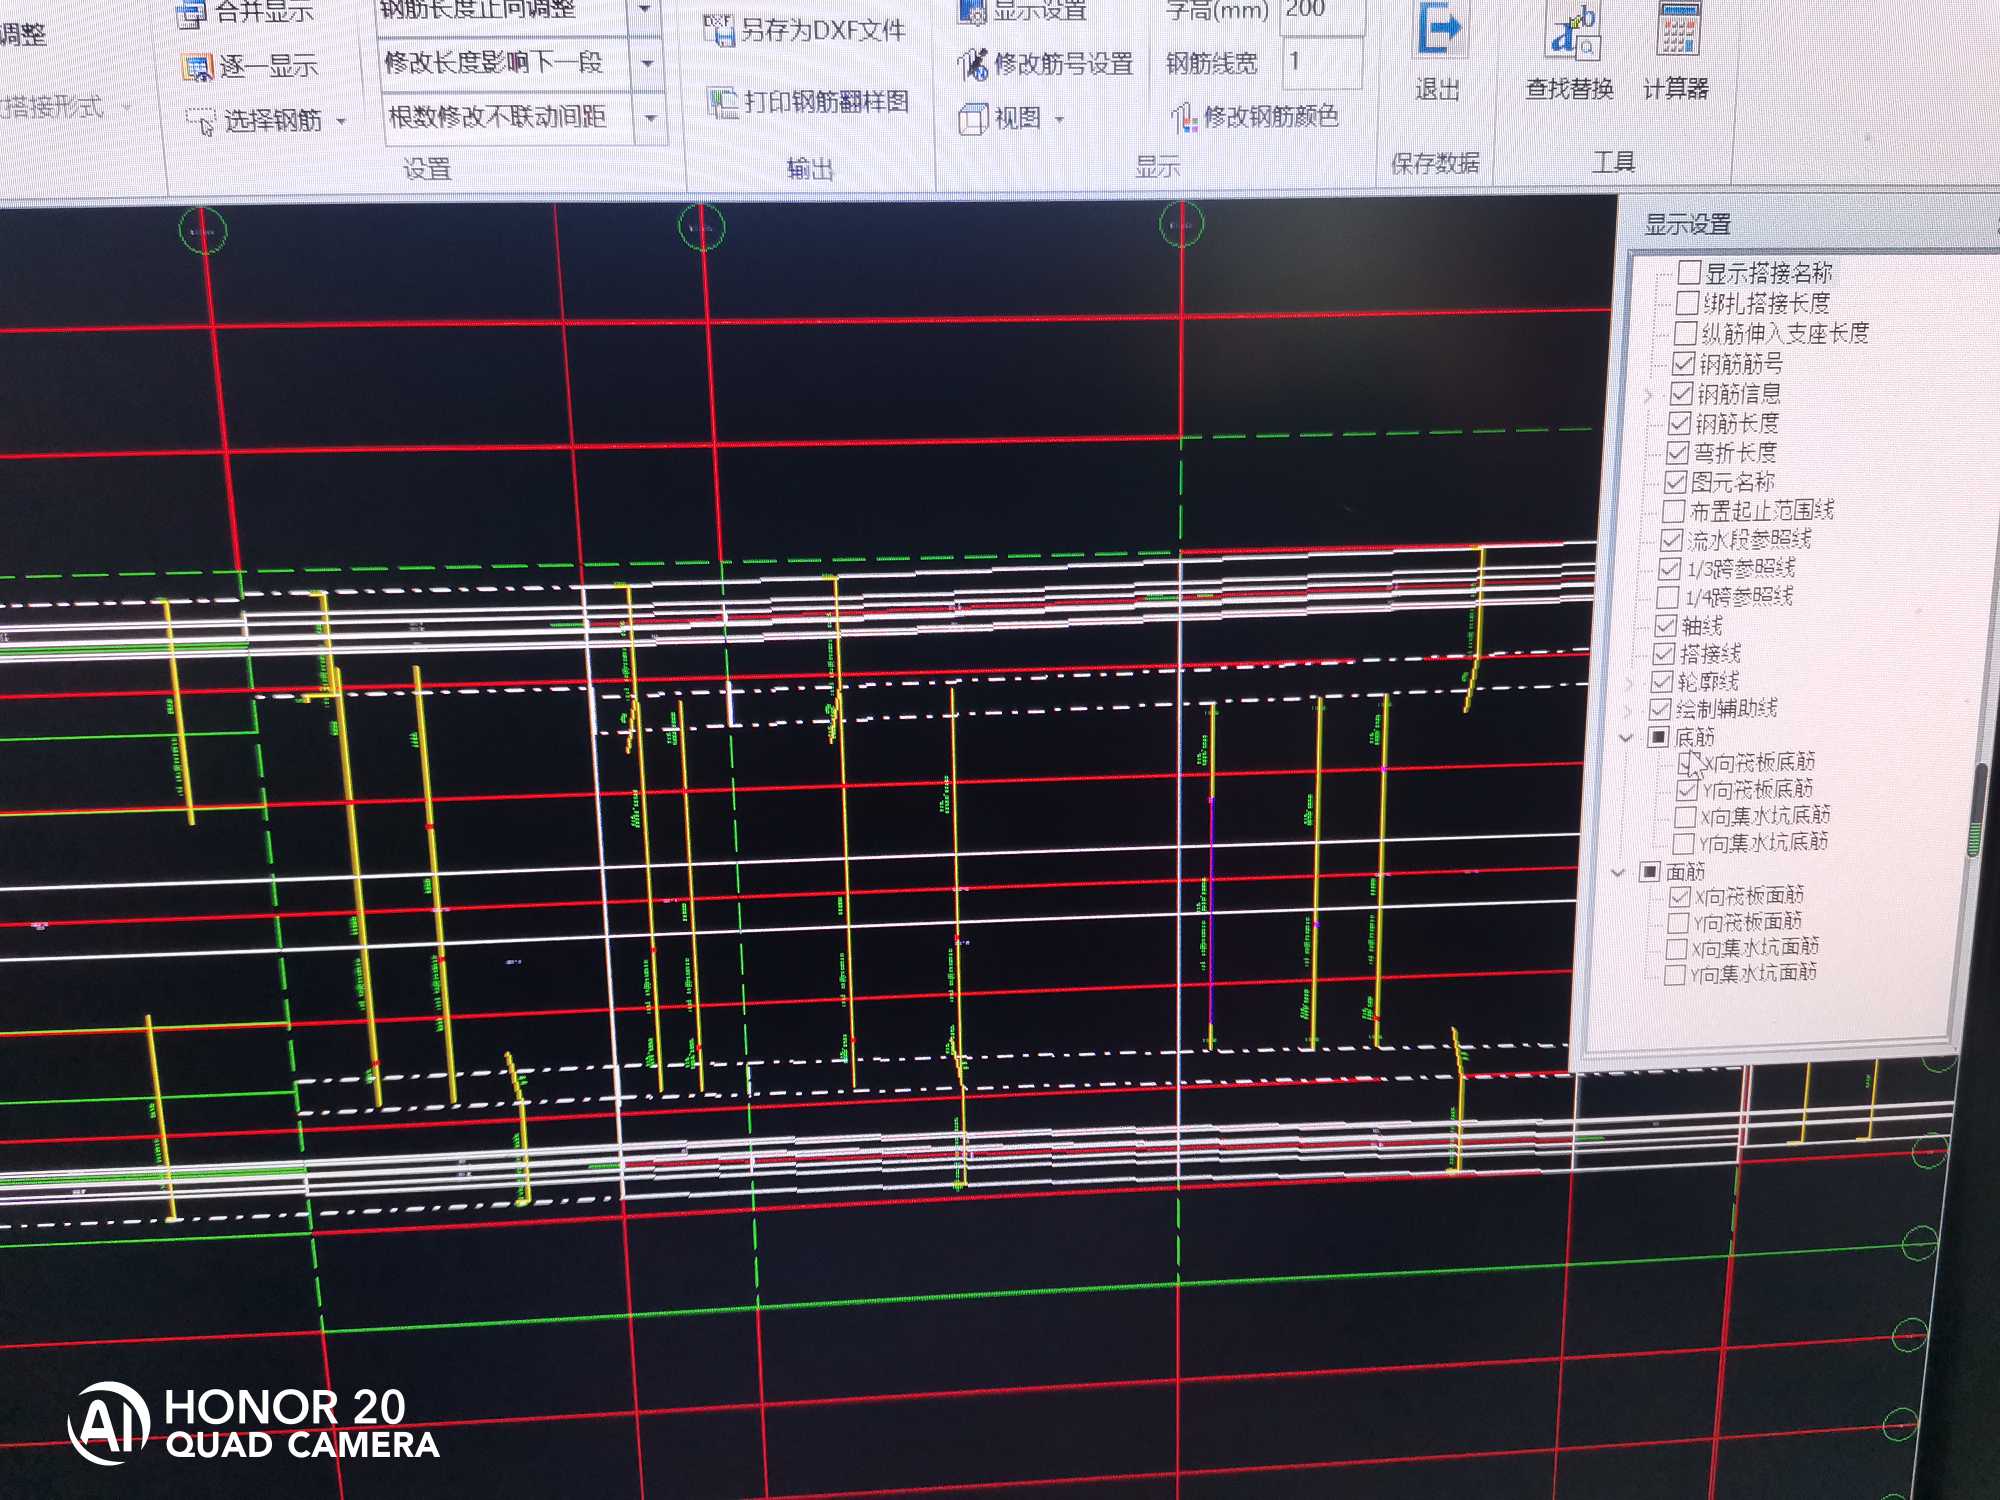Image resolution: width=2000 pixels, height=1500 pixels.
Task: Click the 修改钢筋颜色 icon
Action: coord(1185,118)
